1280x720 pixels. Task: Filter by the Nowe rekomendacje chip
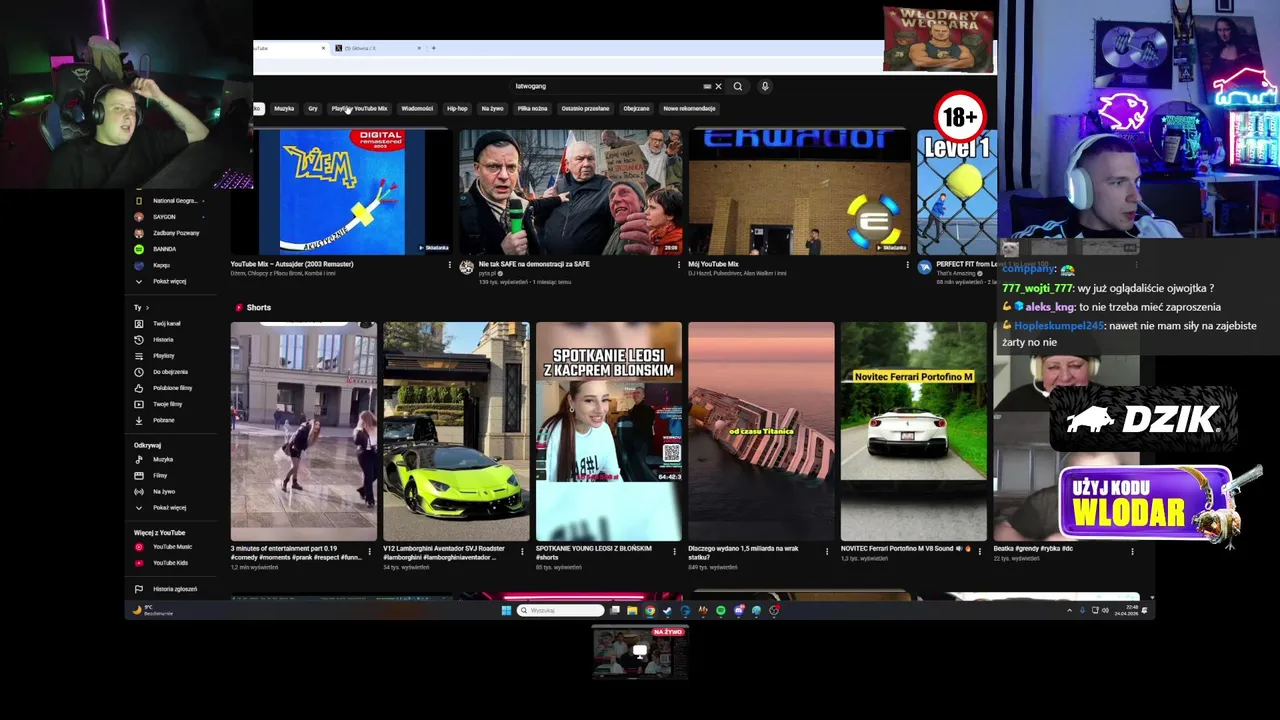point(689,108)
